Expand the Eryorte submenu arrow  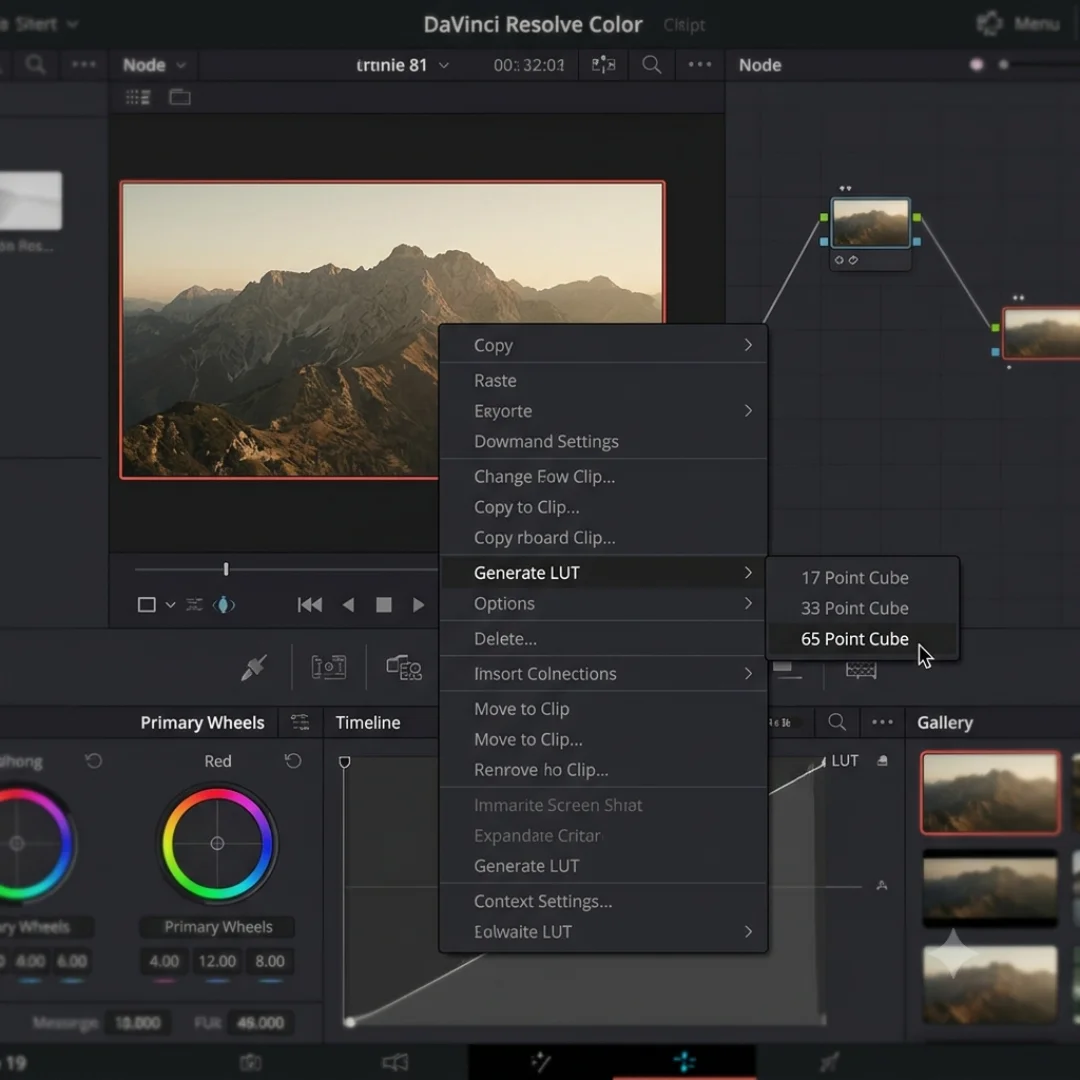[748, 411]
